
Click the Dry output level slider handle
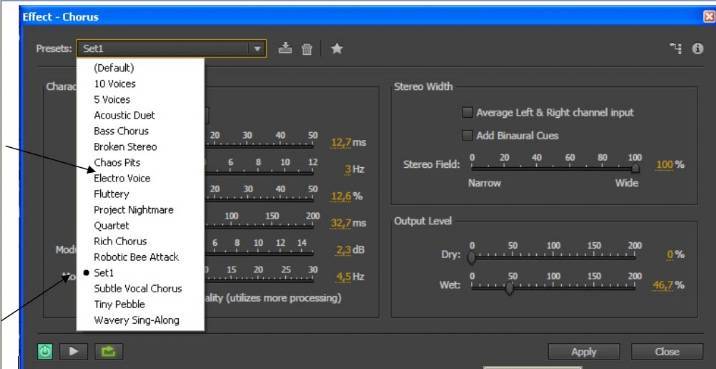(472, 258)
